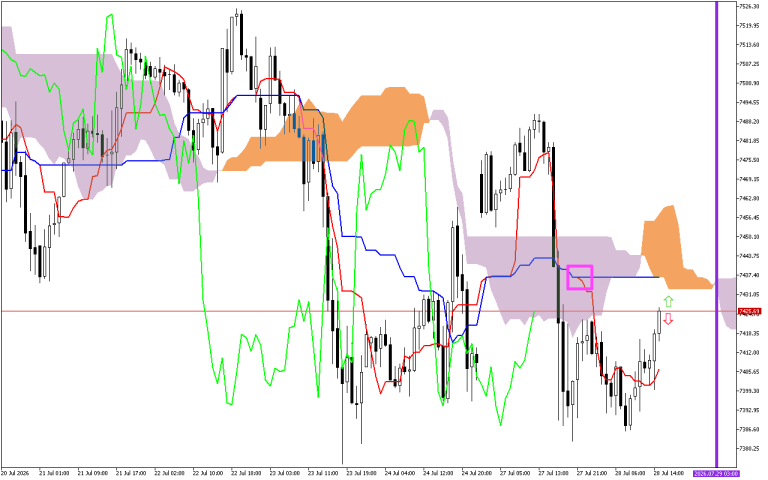Click the 27 Jul 05:00 time axis label
This screenshot has width=768, height=480.
pyautogui.click(x=515, y=474)
